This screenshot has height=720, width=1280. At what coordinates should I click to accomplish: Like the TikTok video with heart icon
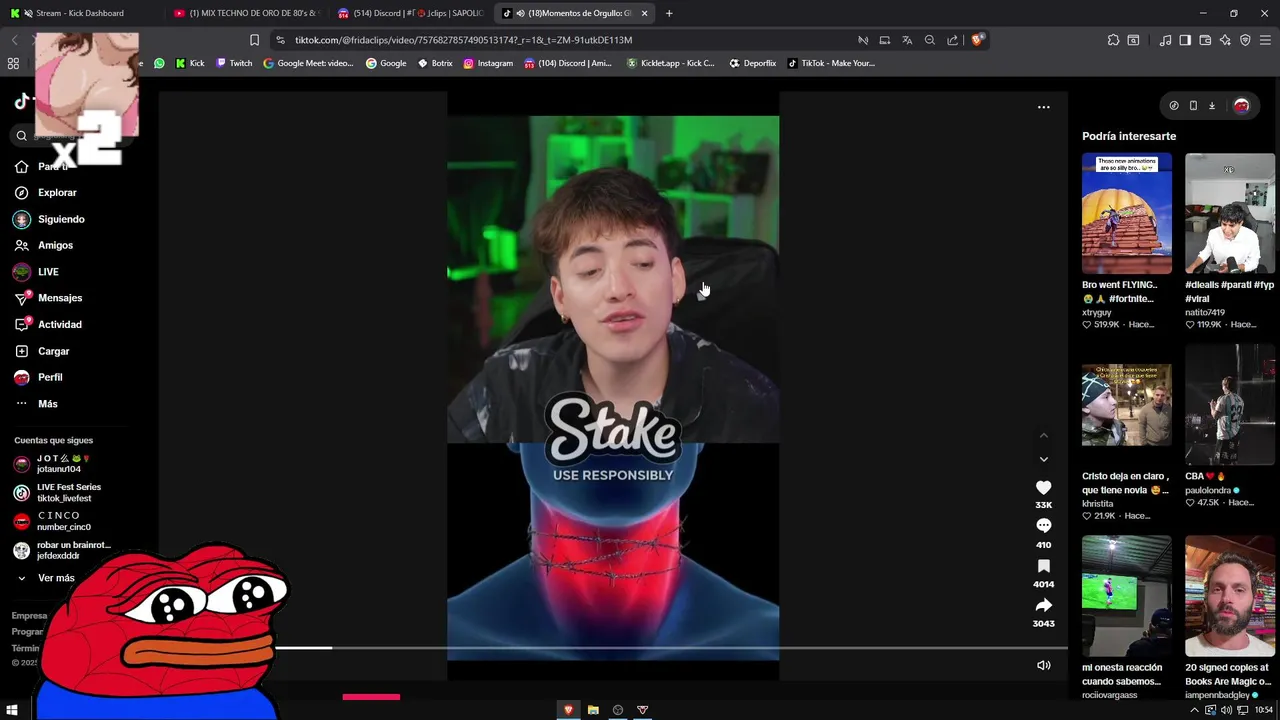(1043, 487)
